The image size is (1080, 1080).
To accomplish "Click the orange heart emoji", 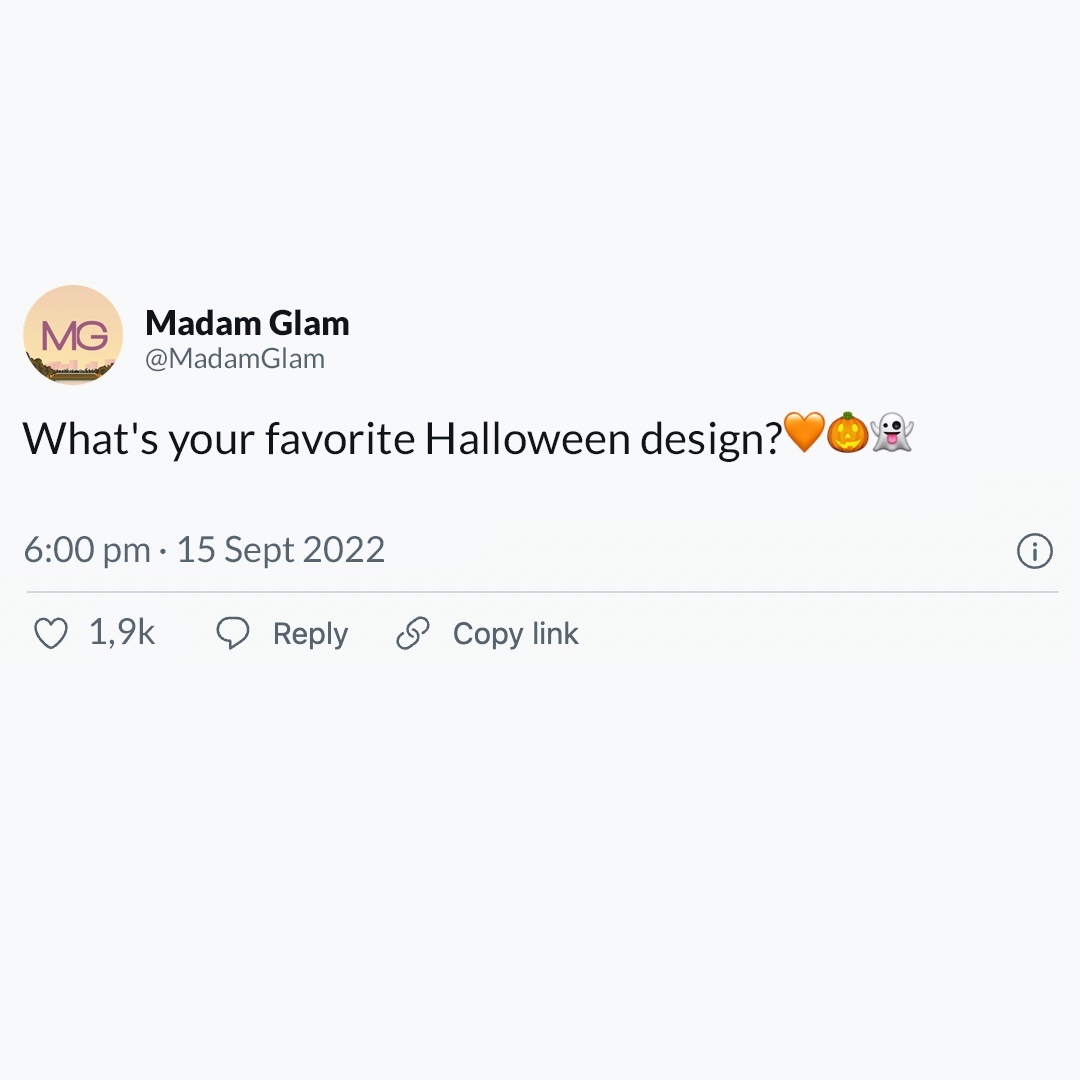I will tap(804, 434).
